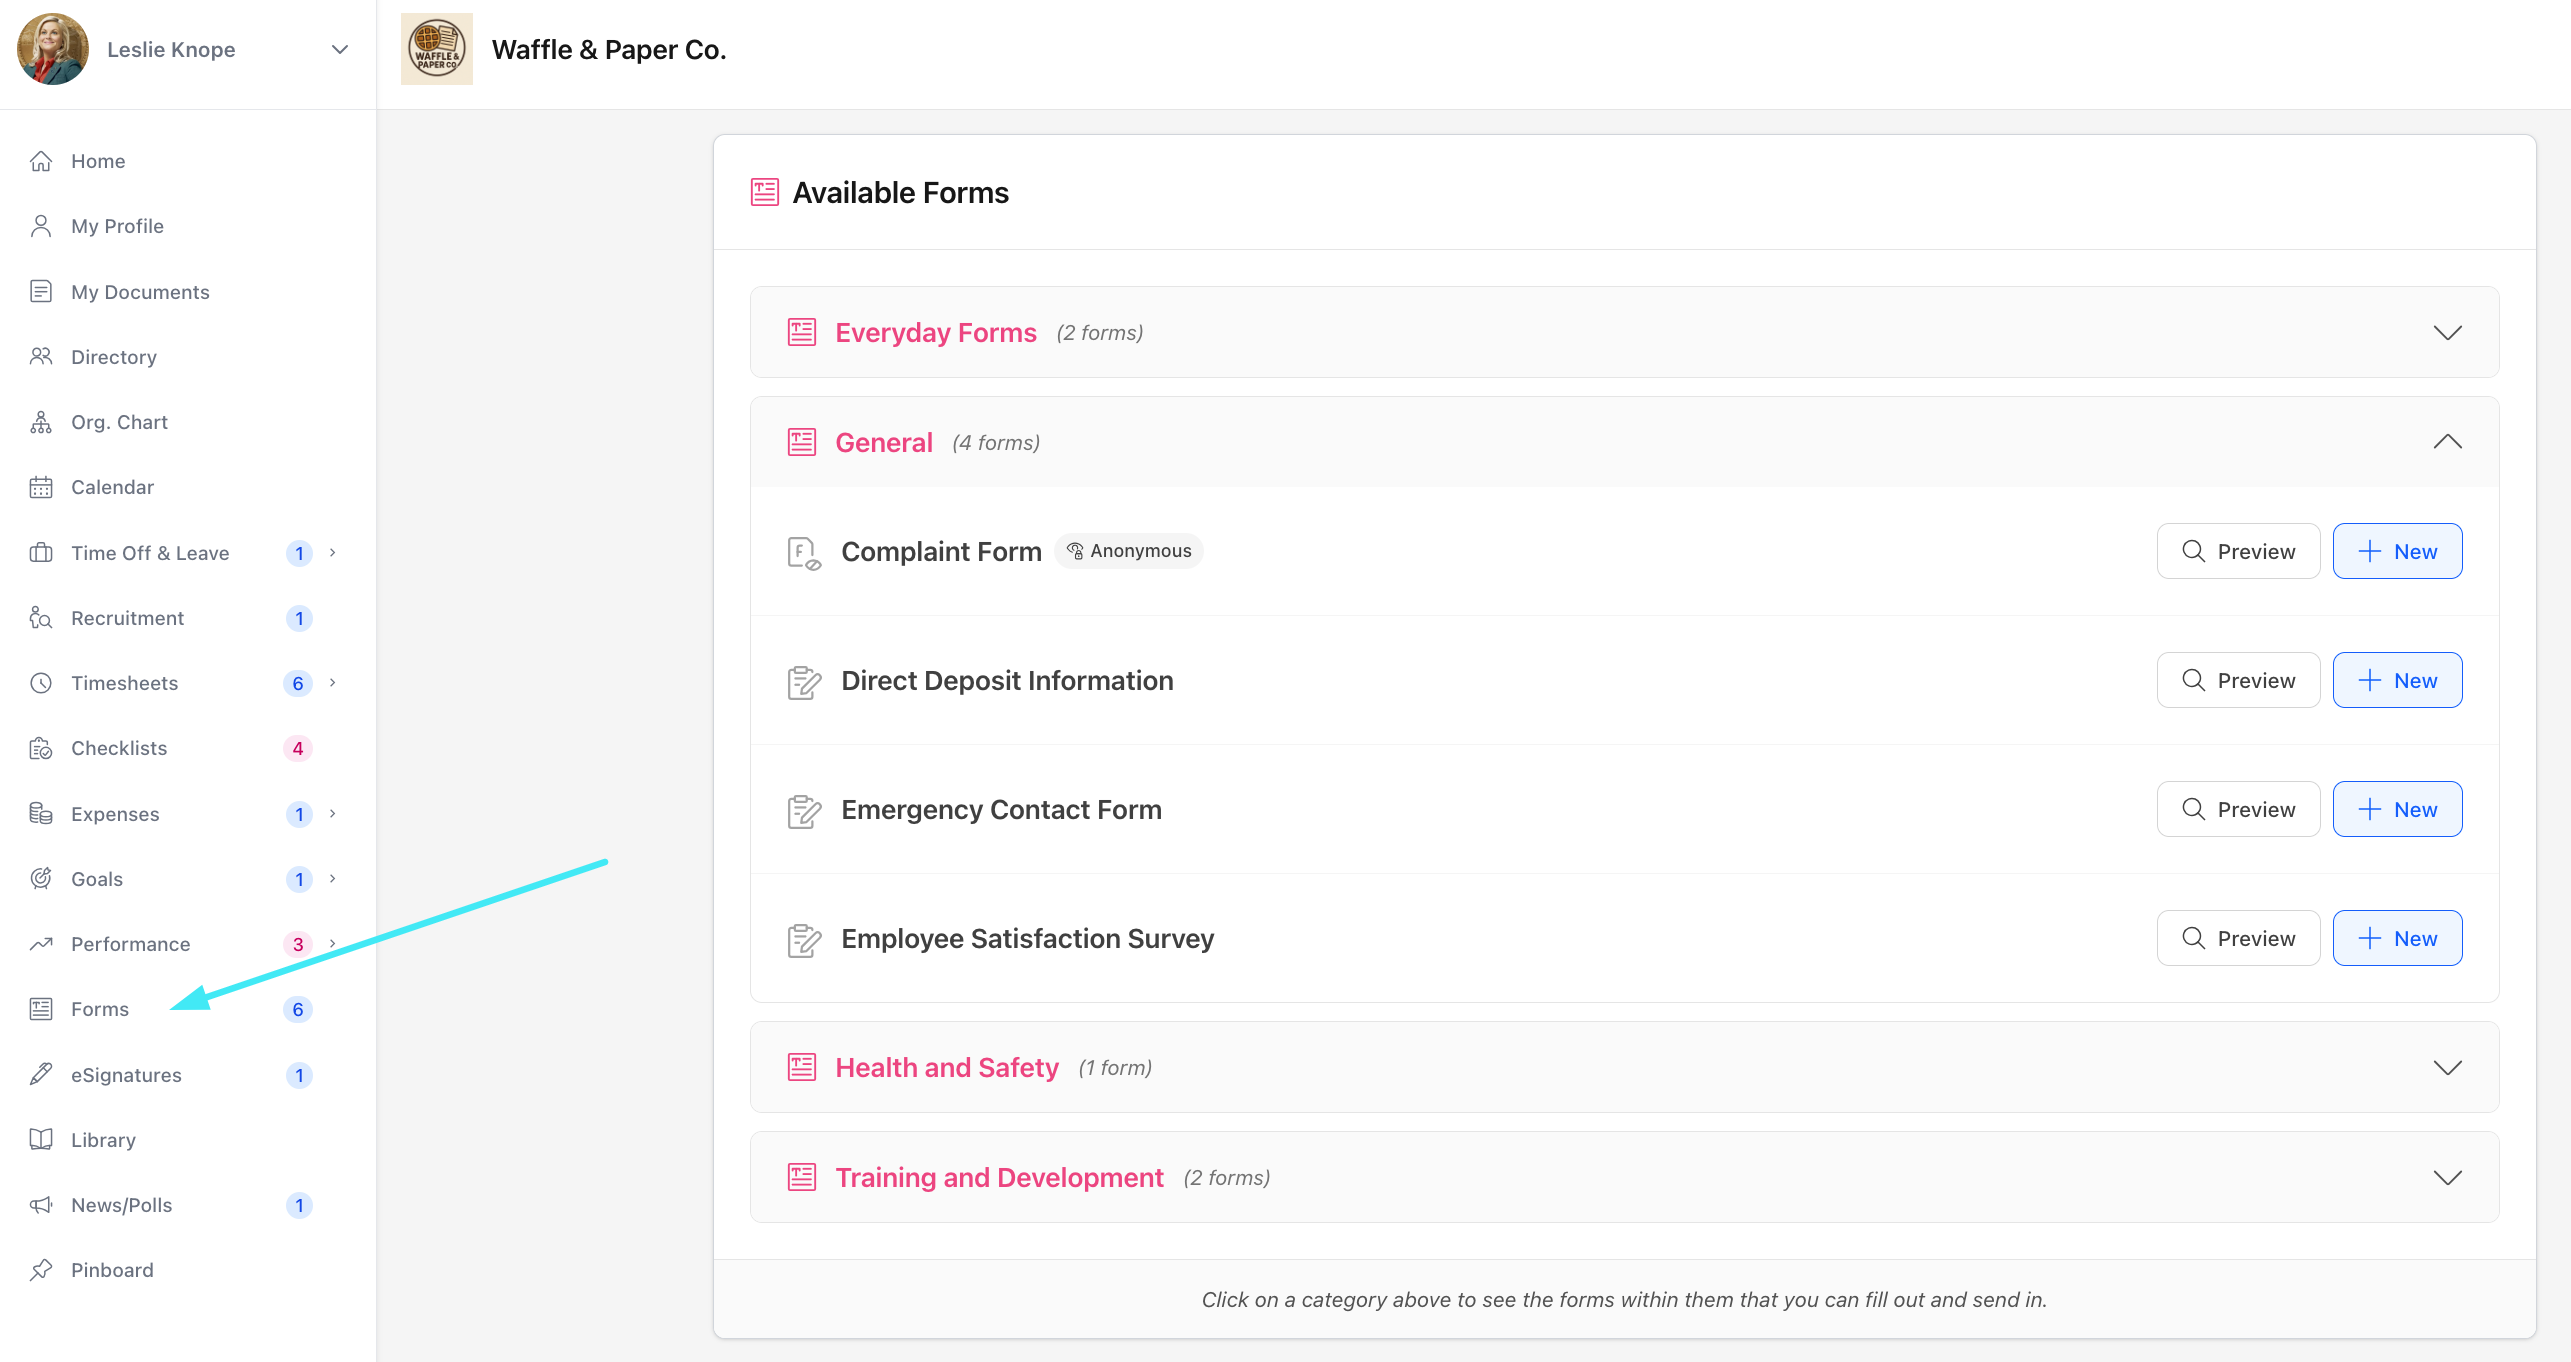Click the Home house icon in sidebar
The height and width of the screenshot is (1362, 2571).
click(41, 161)
